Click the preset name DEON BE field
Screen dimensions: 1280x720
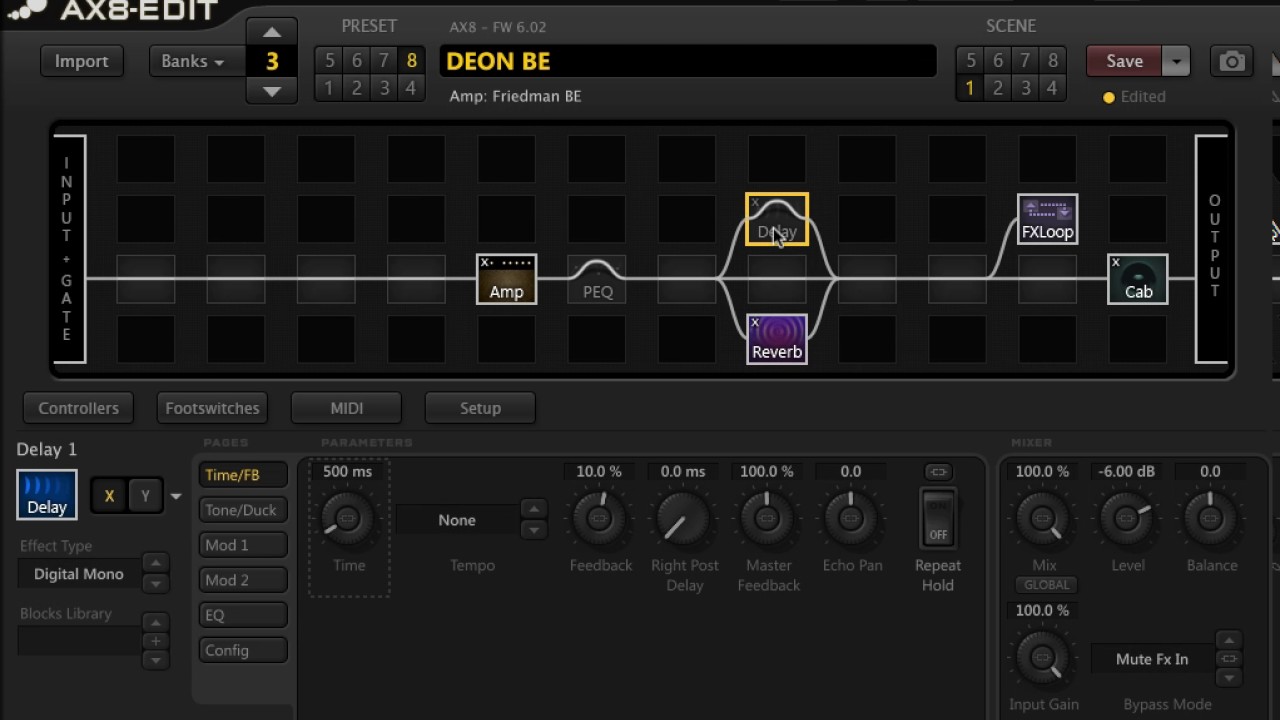click(688, 61)
